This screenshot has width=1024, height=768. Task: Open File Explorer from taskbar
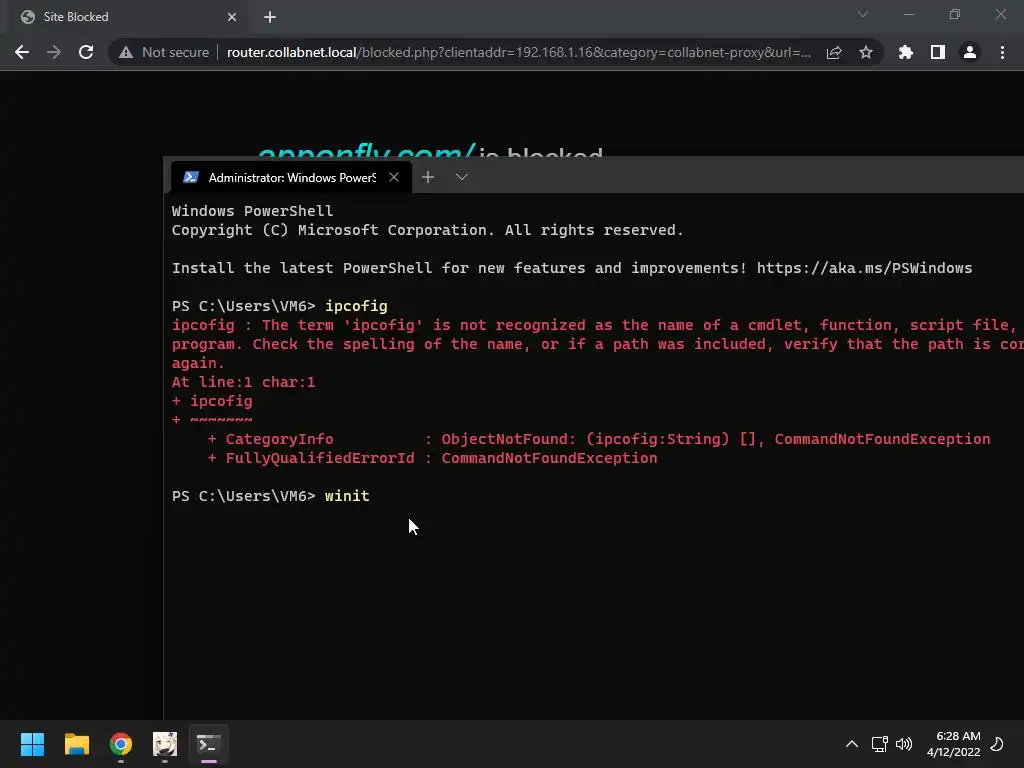click(x=76, y=744)
